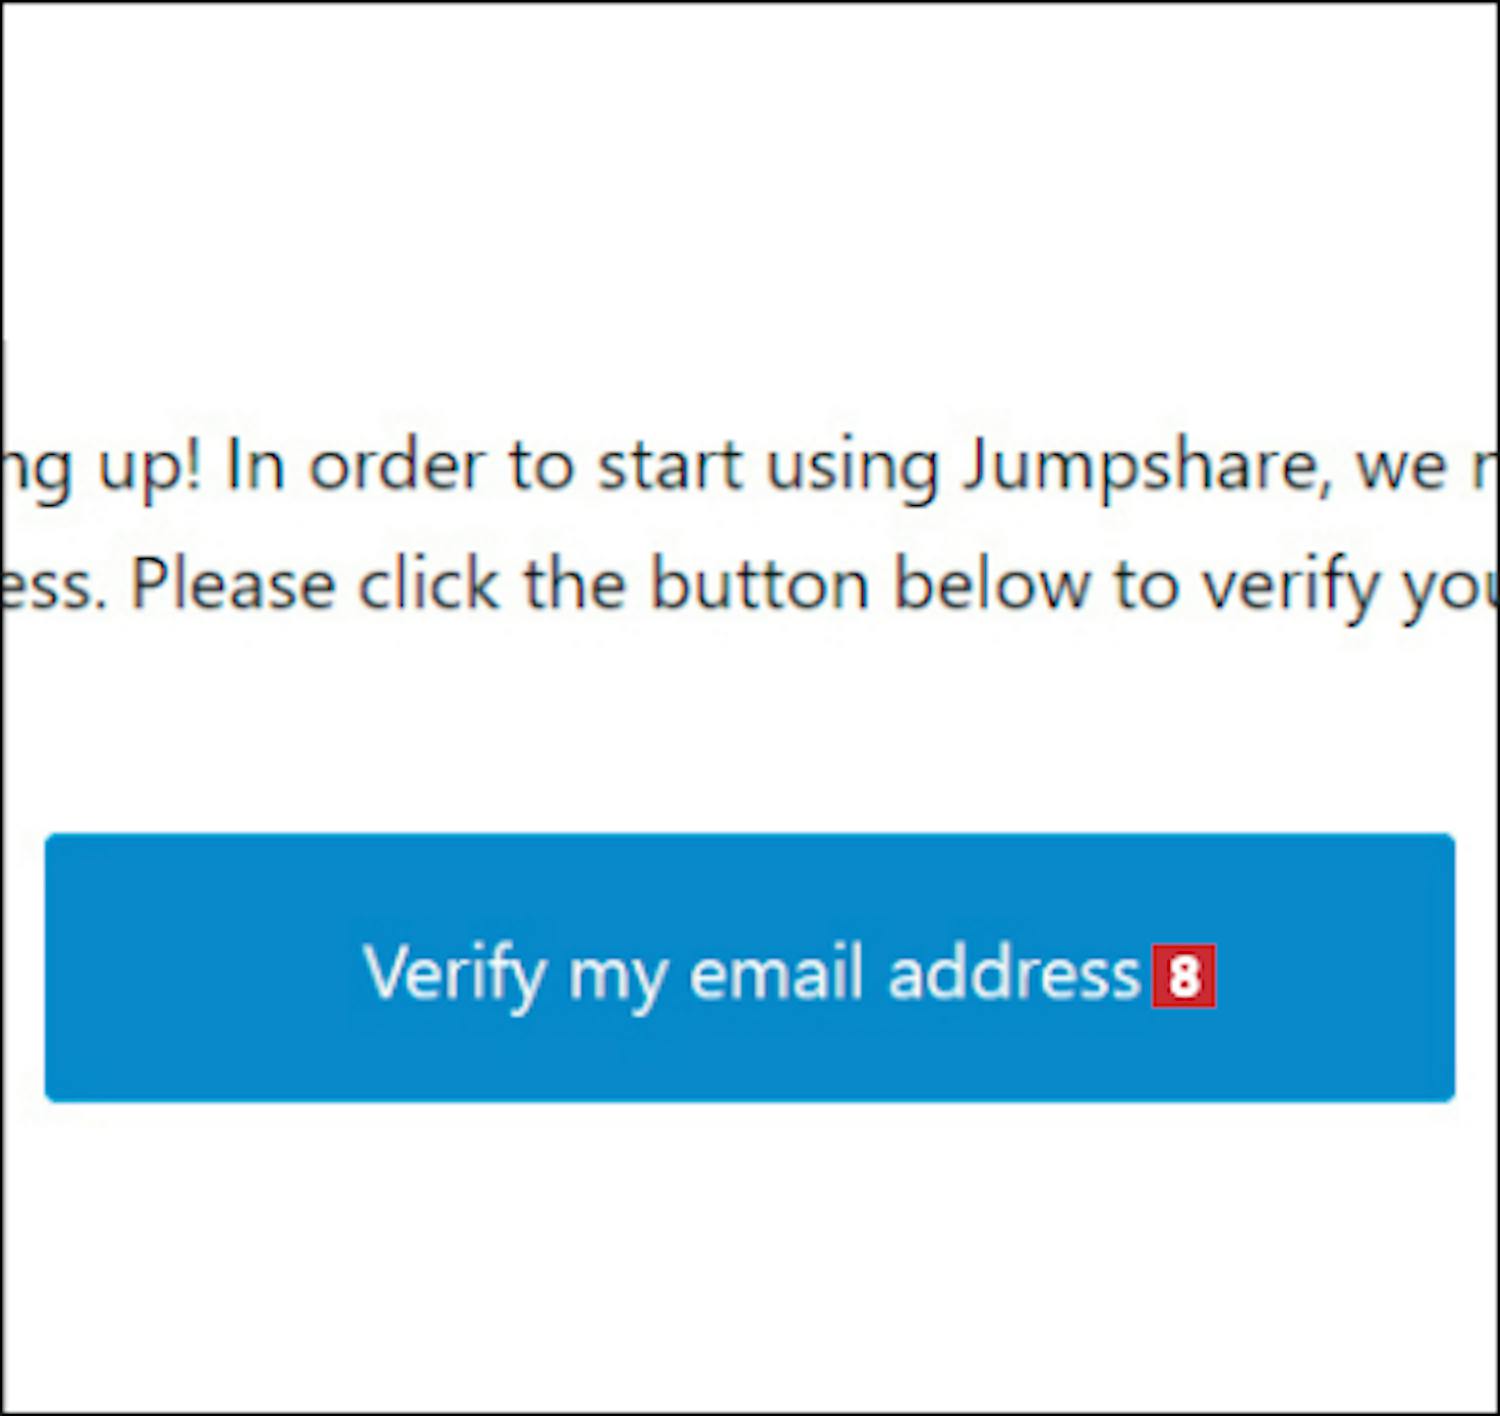Click the word button in the message text
This screenshot has height=1416, width=1500.
[x=759, y=584]
